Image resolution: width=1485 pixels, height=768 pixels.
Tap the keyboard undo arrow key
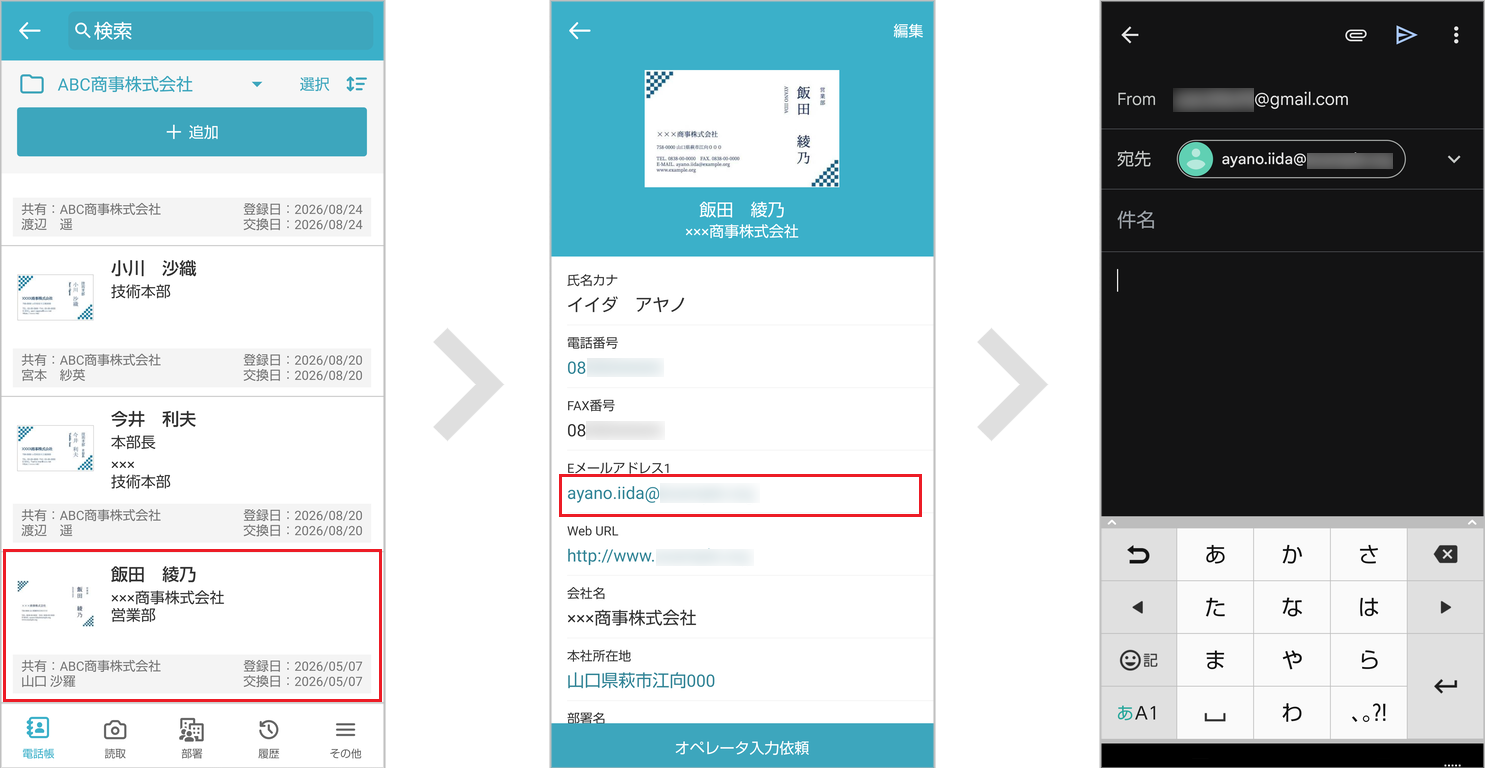click(x=1139, y=555)
